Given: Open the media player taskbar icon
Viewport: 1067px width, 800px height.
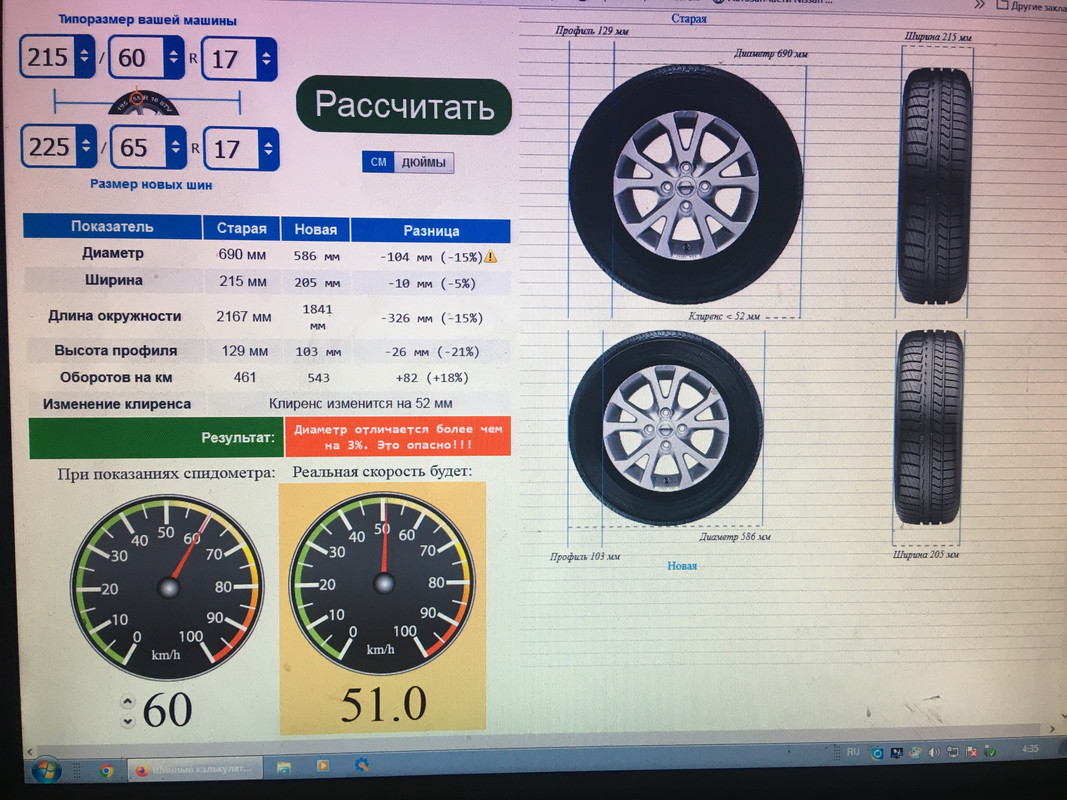Looking at the screenshot, I should click(x=323, y=766).
